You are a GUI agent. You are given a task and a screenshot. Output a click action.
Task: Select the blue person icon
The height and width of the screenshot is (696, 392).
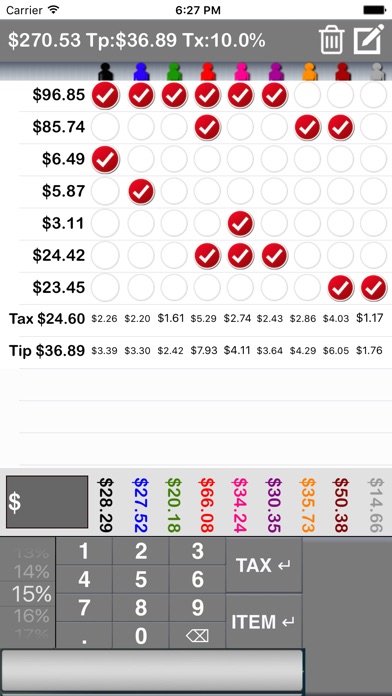point(140,71)
